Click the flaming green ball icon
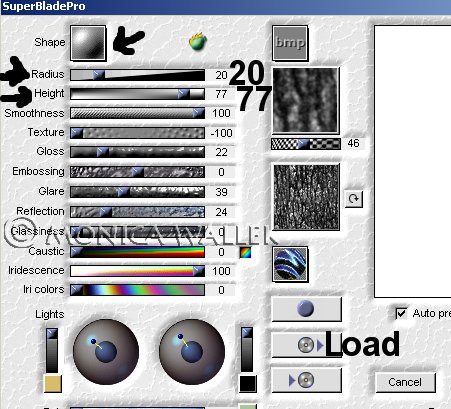The image size is (451, 409). click(x=198, y=42)
